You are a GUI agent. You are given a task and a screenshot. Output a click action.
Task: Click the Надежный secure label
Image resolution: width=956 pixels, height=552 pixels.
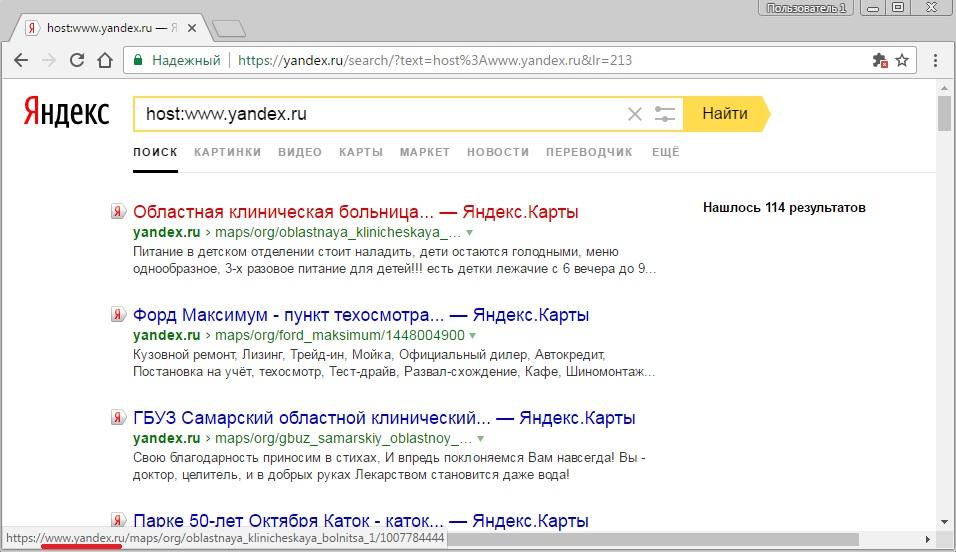pos(186,60)
